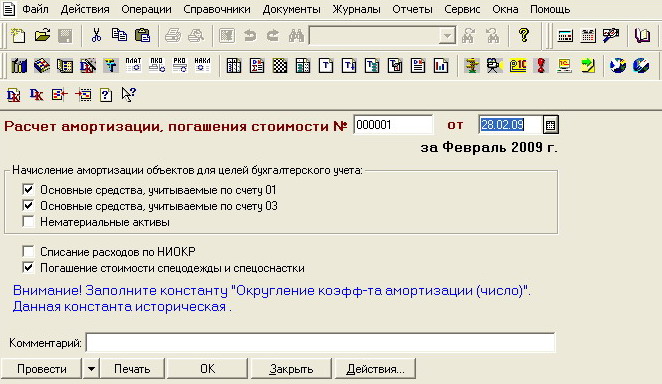The width and height of the screenshot is (662, 384).
Task: Click the search binoculars icon
Action: coord(296,36)
